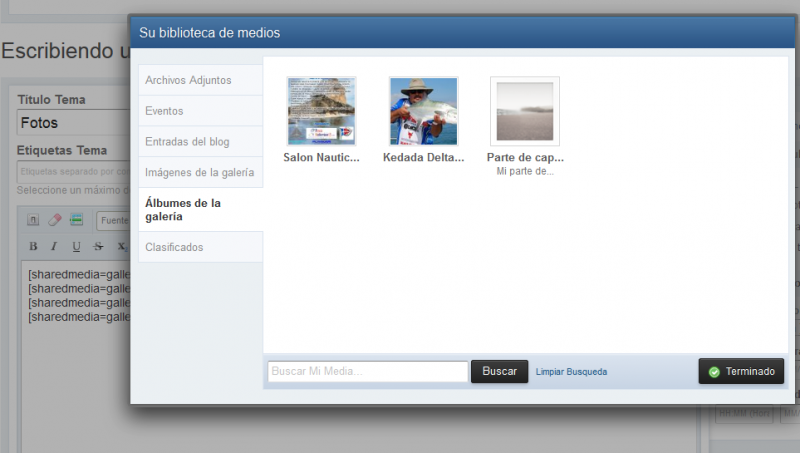This screenshot has width=800, height=453.
Task: Select the Salon Nautic album thumbnail
Action: [321, 111]
